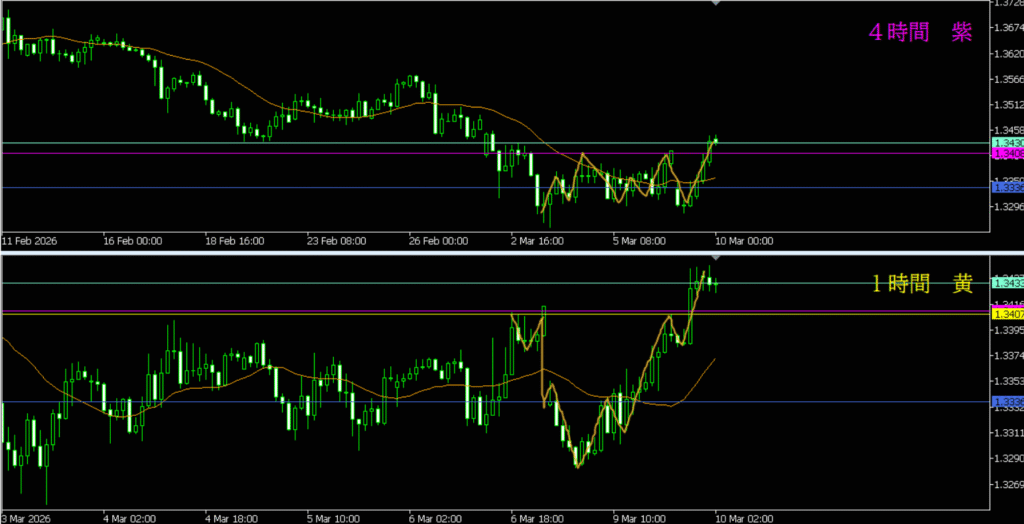The image size is (1024, 524).
Task: Click the blue 1.3336 price tag on the upper axis
Action: click(1006, 187)
